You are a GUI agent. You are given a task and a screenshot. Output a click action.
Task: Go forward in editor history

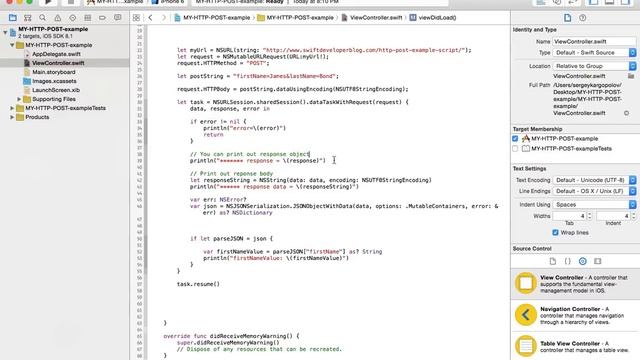point(164,18)
